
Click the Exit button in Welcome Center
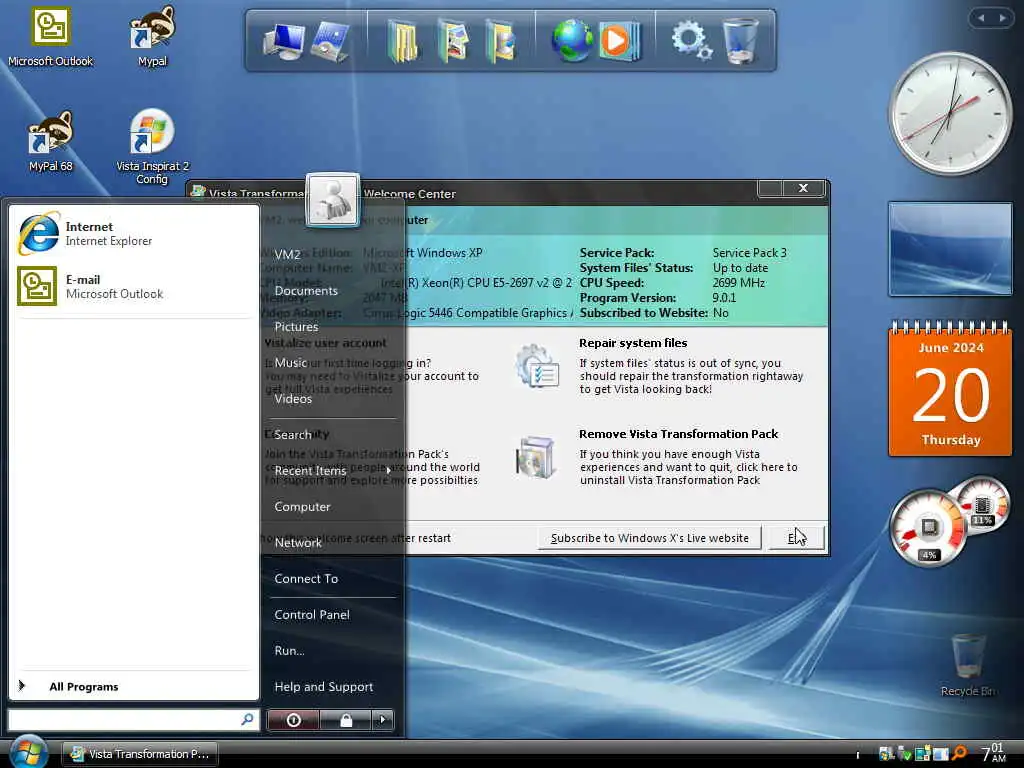point(797,538)
